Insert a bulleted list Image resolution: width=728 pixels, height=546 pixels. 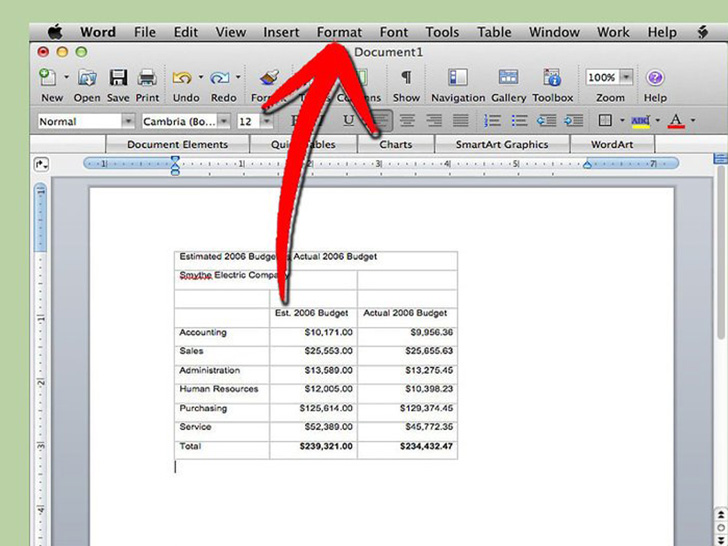519,121
